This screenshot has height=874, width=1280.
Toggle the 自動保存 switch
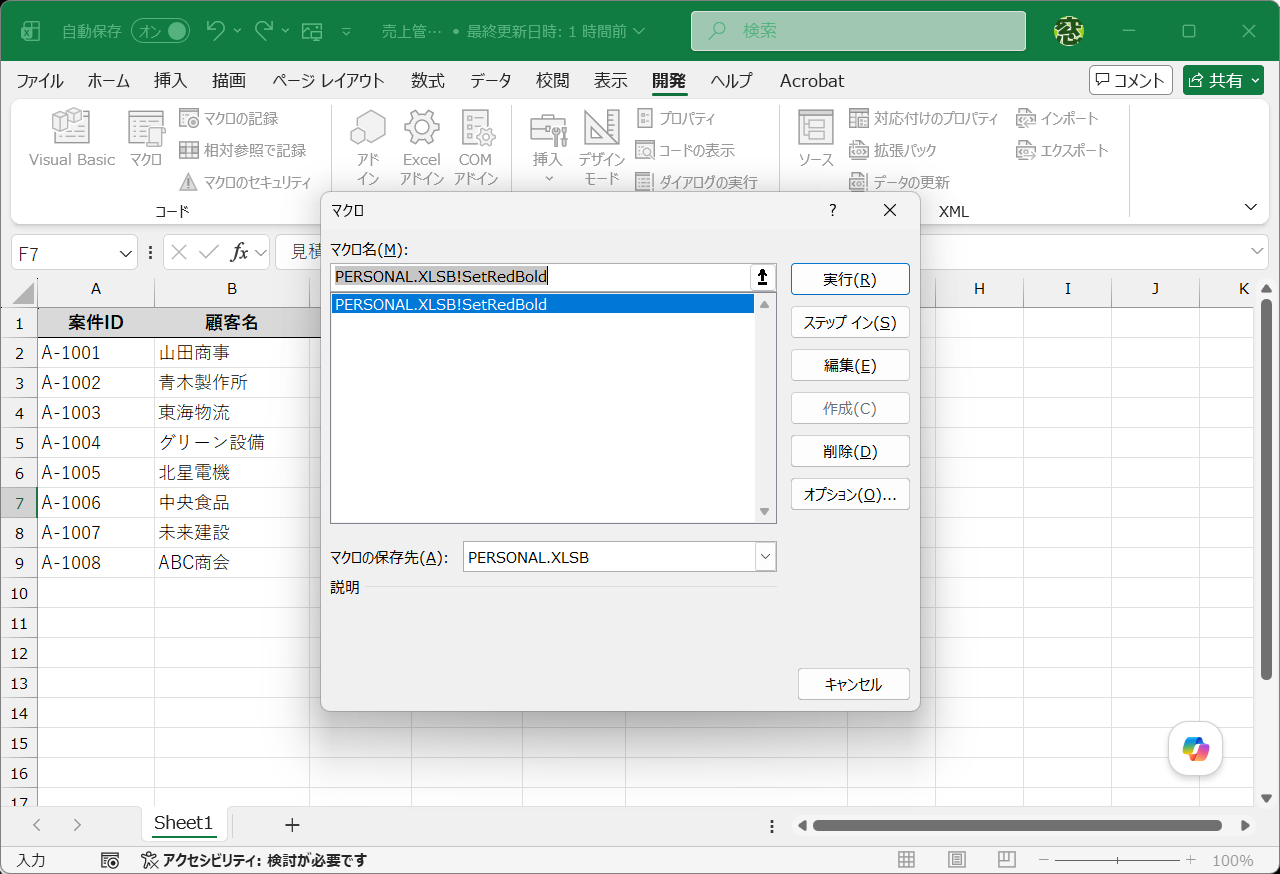(x=160, y=31)
